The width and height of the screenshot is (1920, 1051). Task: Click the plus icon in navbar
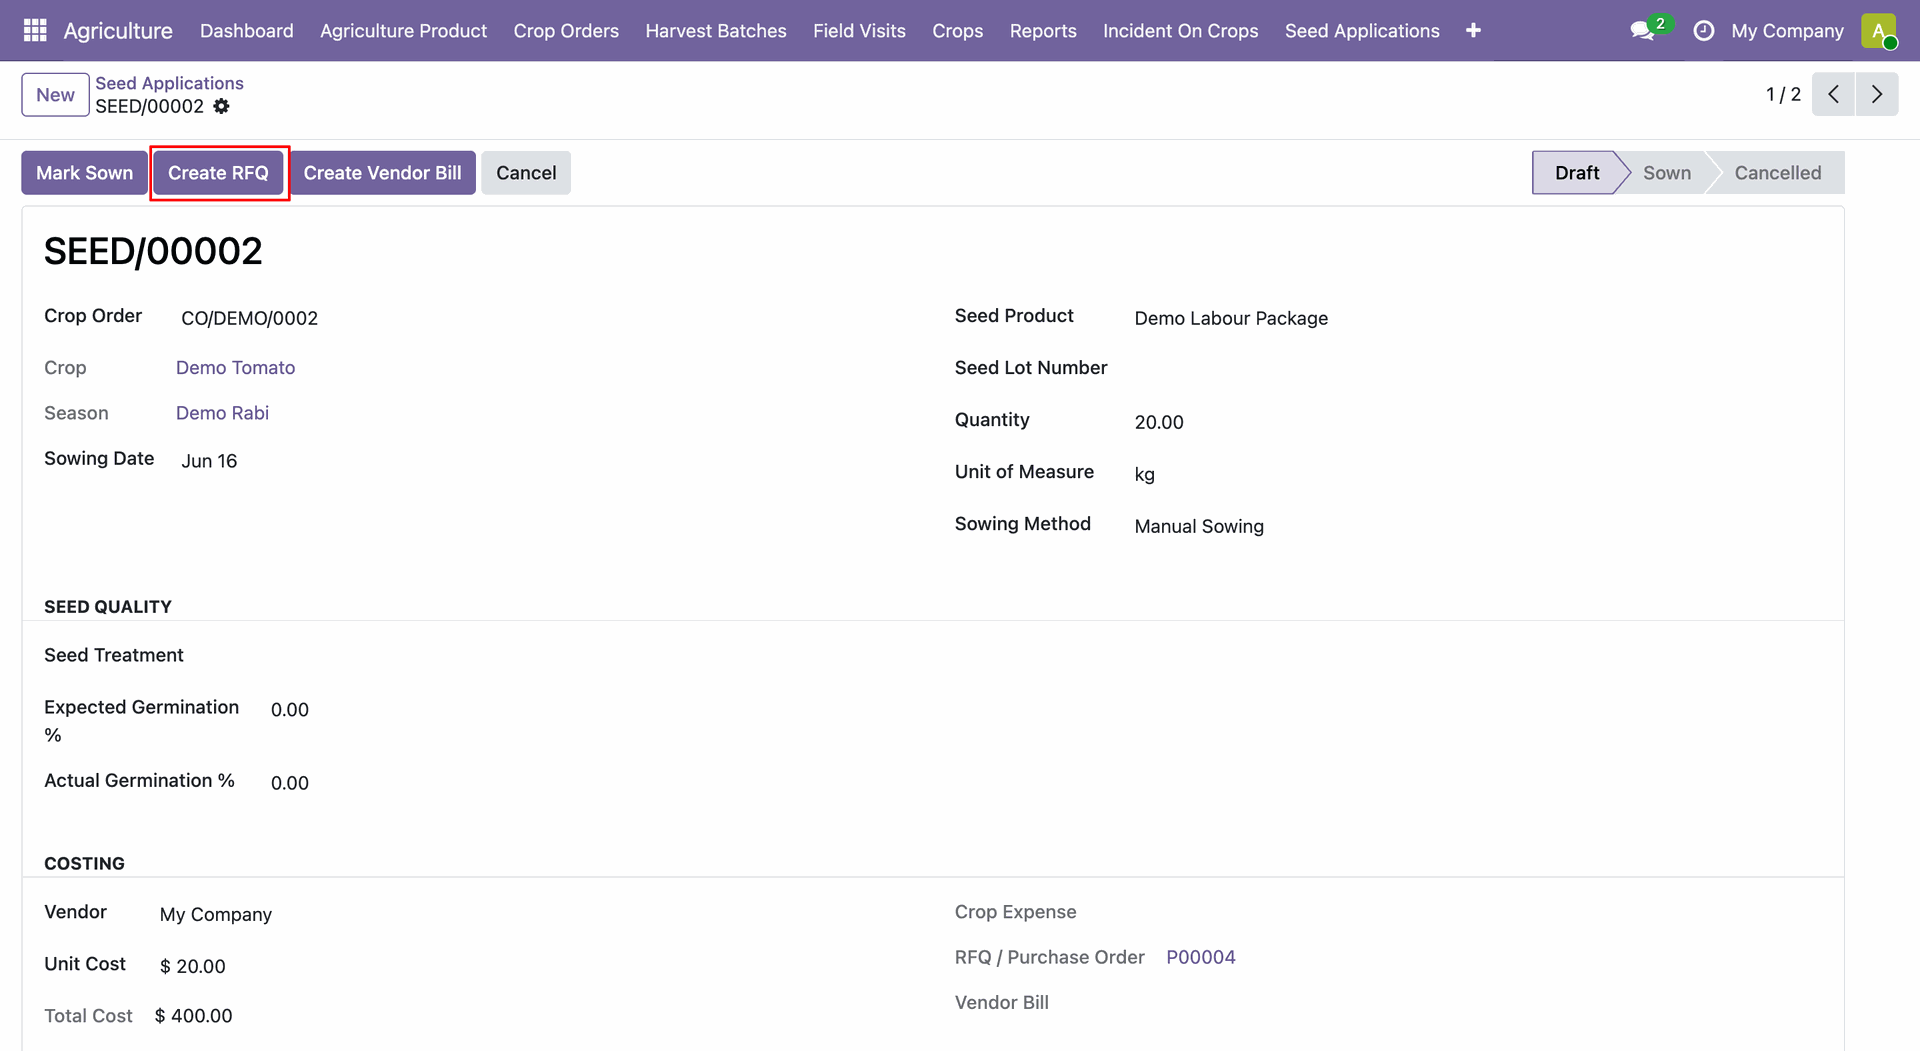pos(1473,31)
